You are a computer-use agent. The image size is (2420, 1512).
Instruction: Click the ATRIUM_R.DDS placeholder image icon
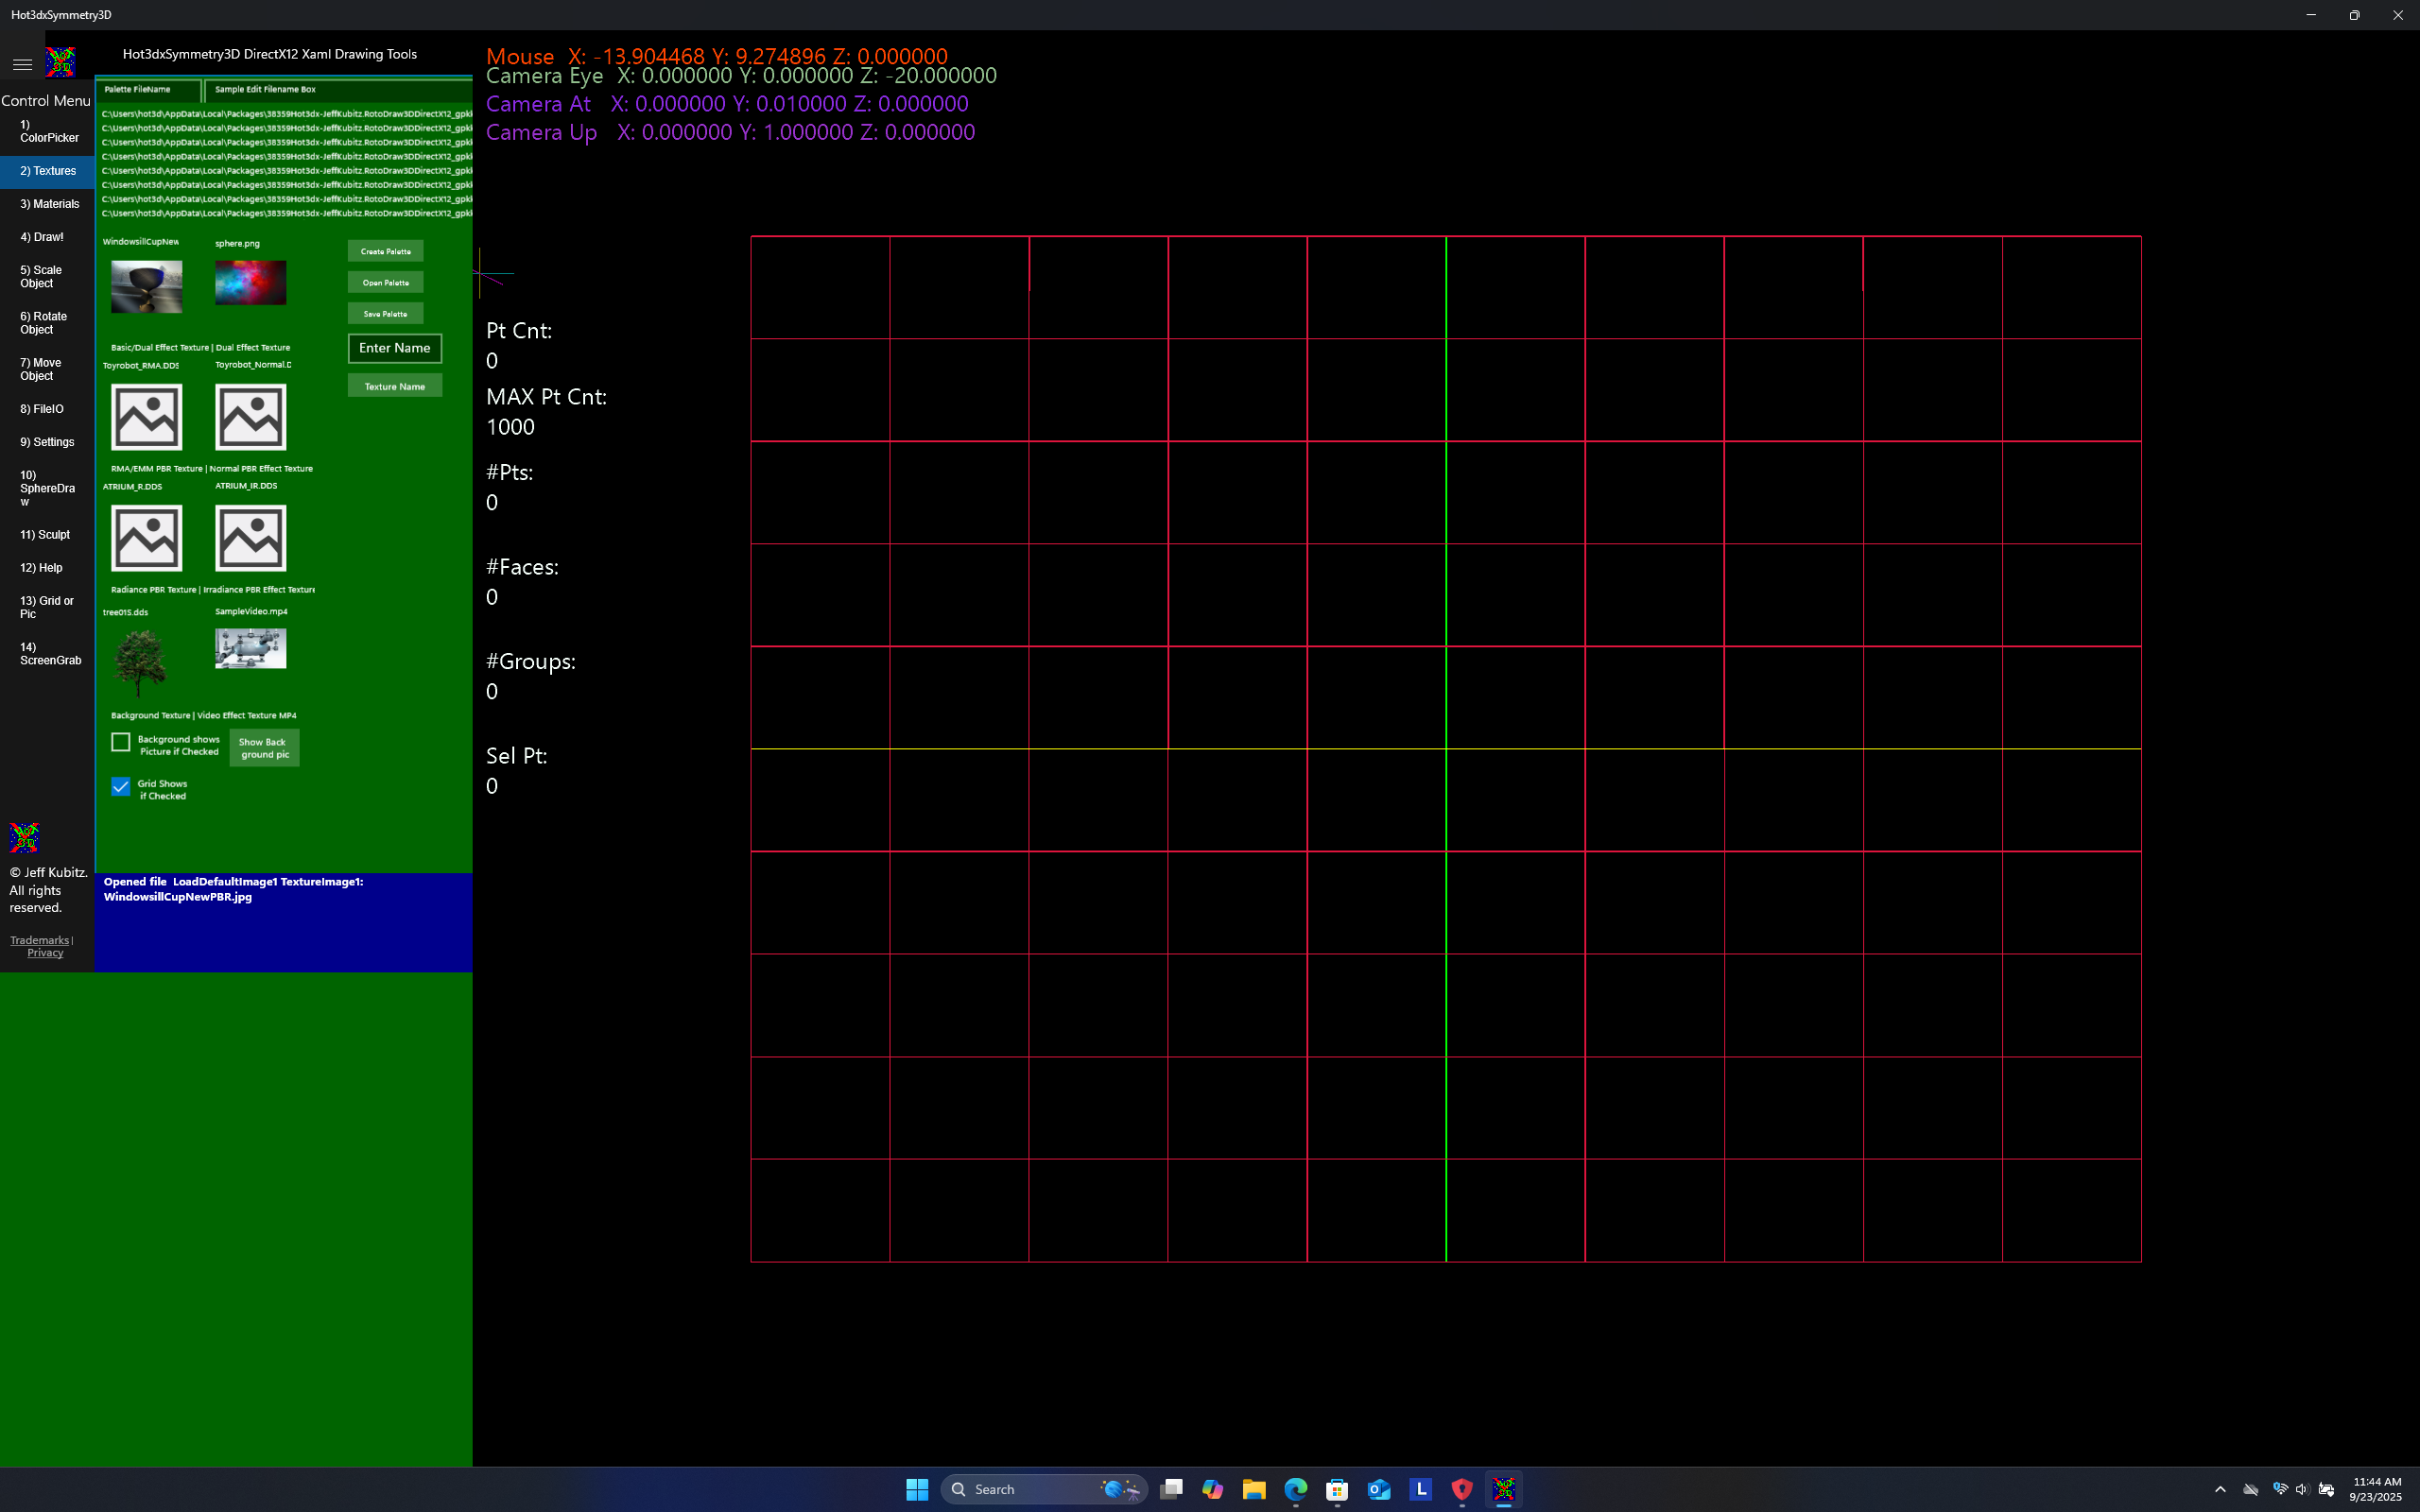pos(146,538)
